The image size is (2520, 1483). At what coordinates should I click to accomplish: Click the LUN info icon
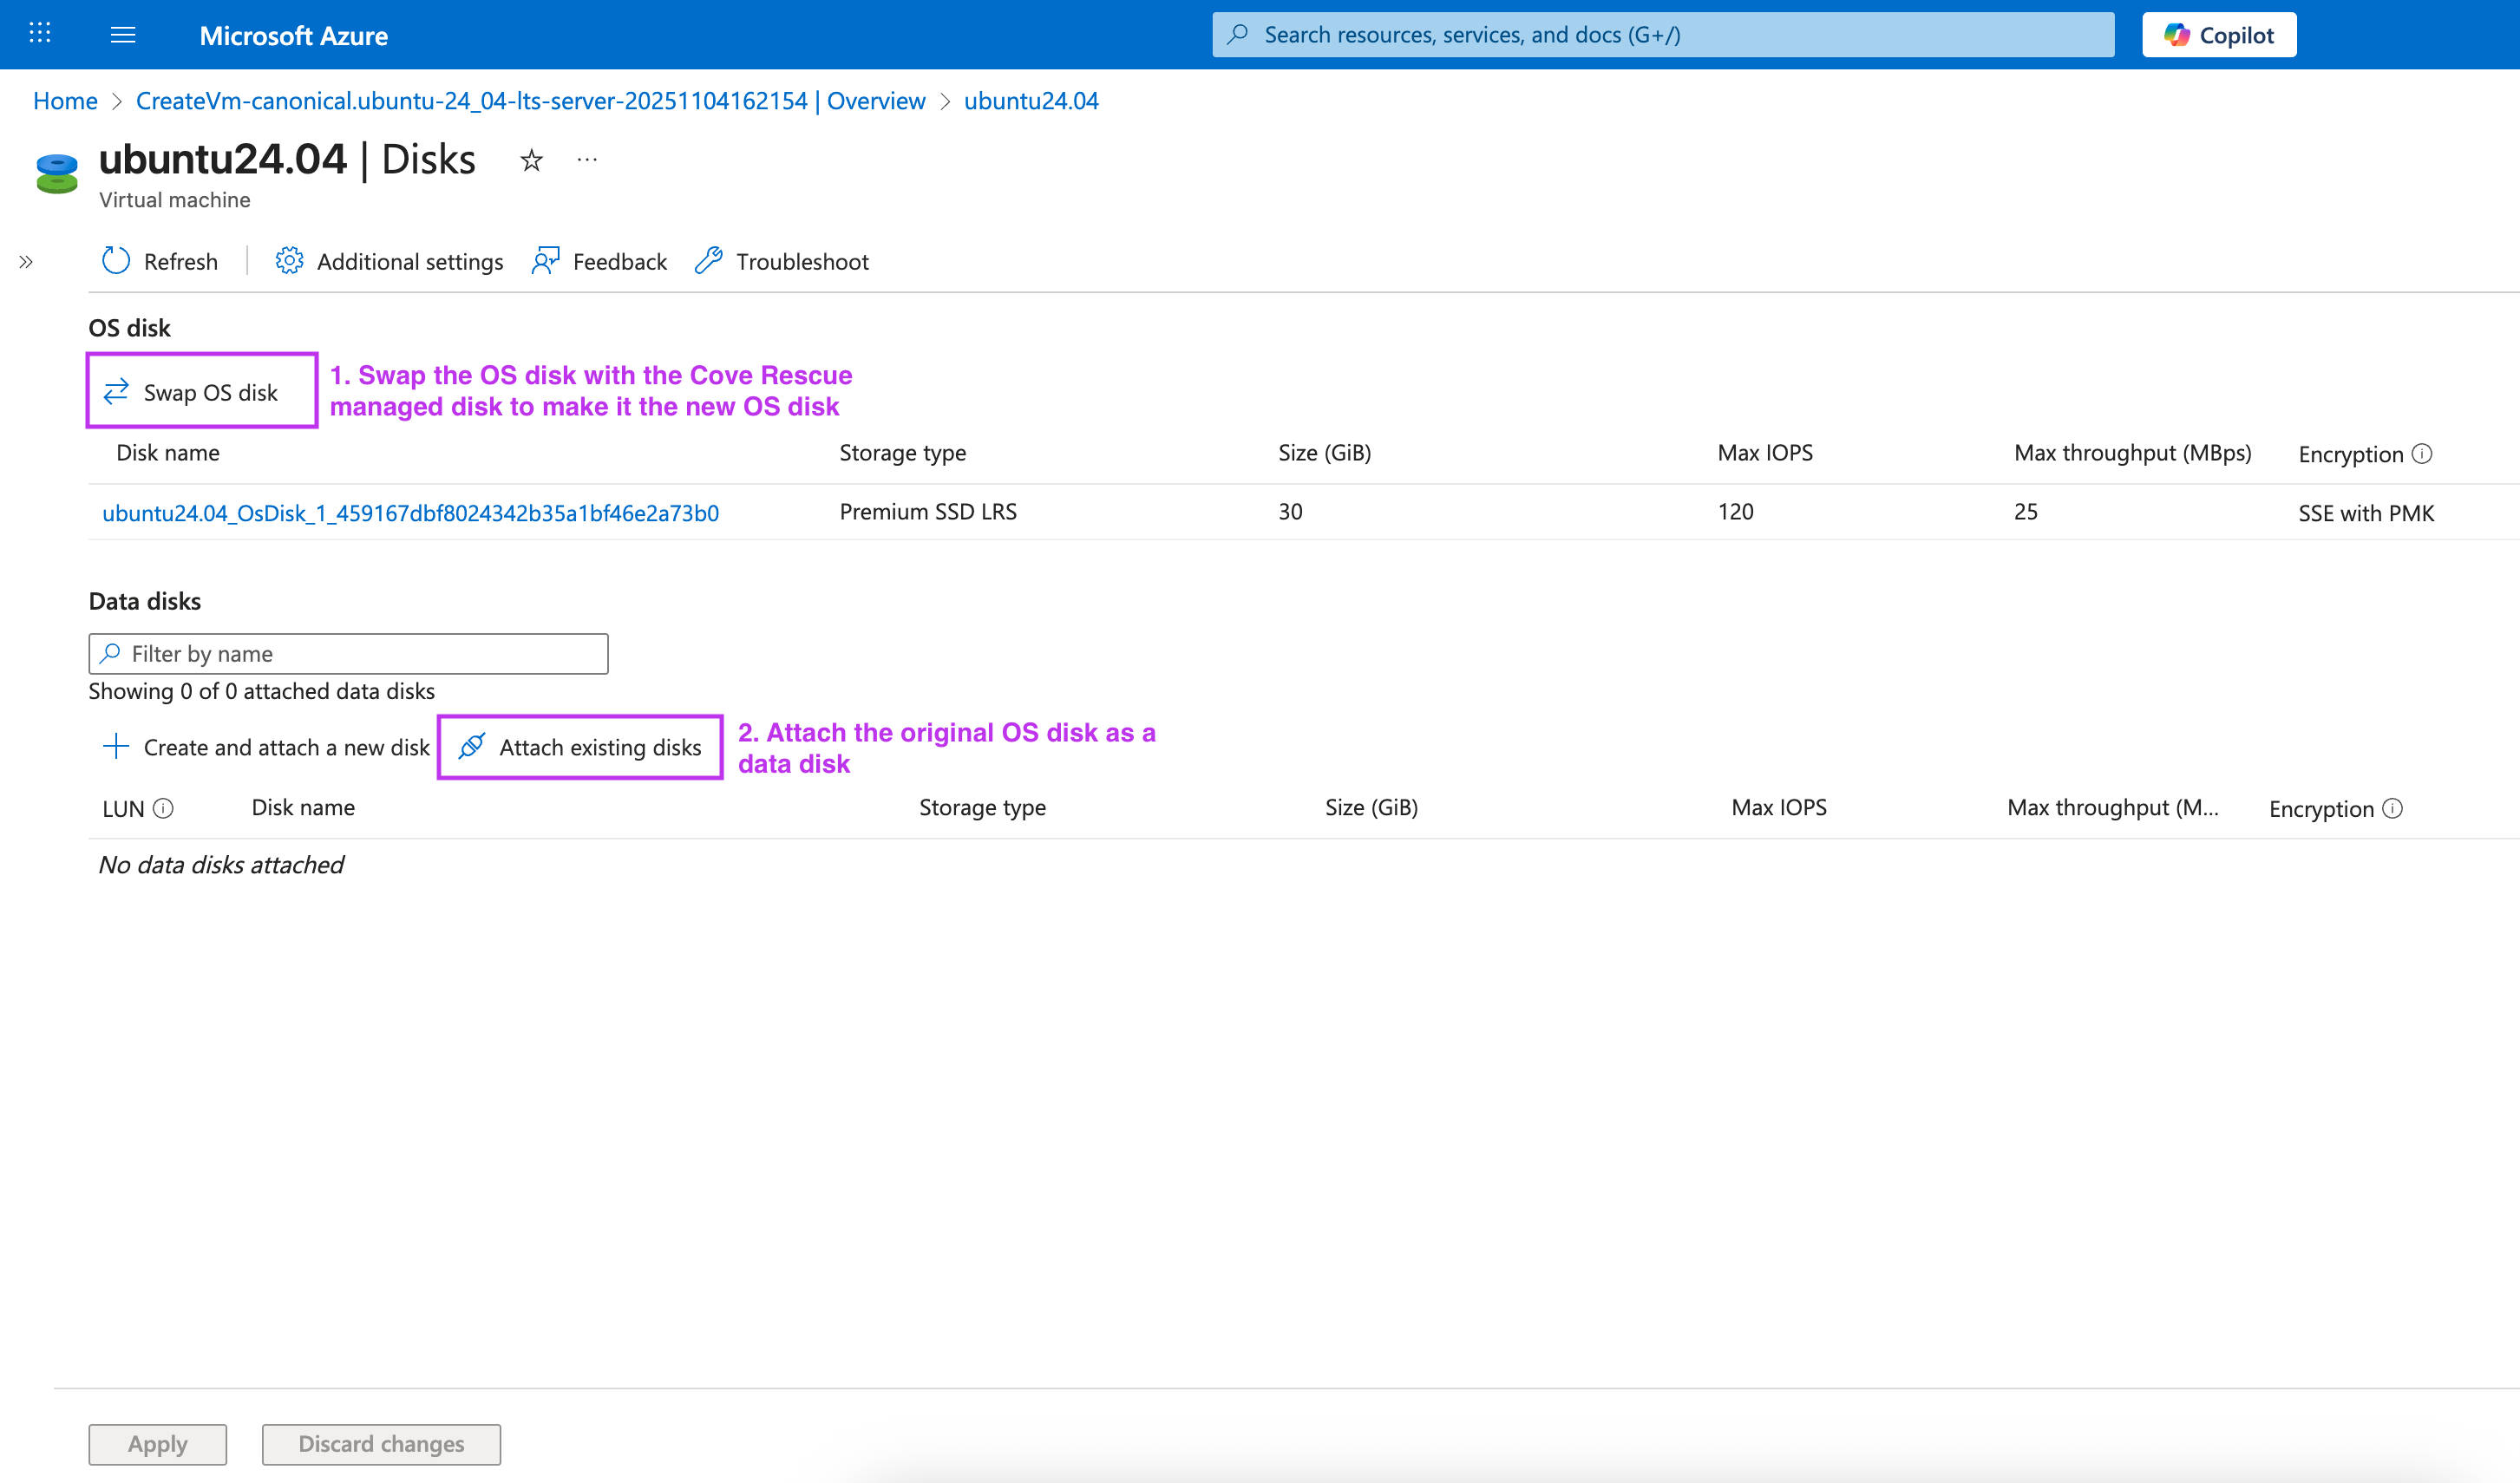(x=163, y=808)
